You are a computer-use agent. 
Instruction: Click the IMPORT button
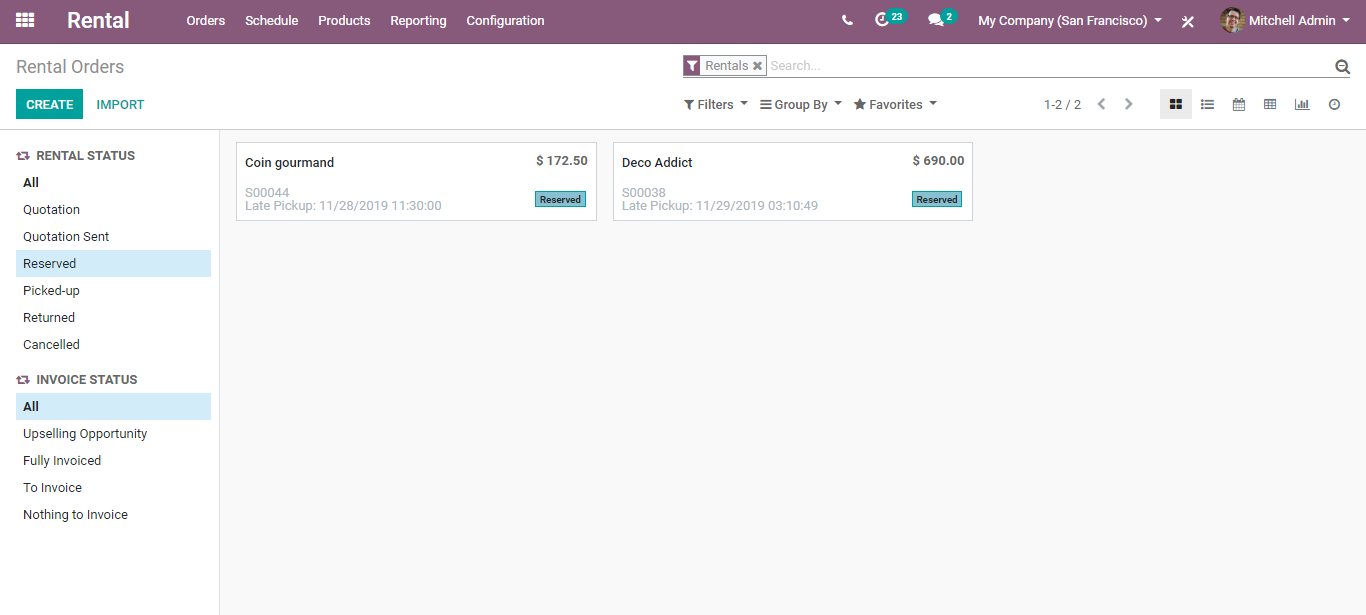click(120, 104)
